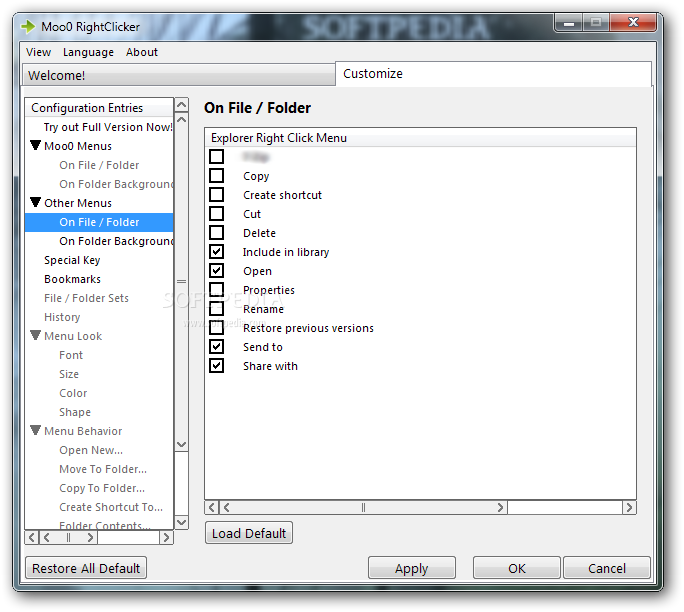
Task: Enable the Copy checkbox
Action: (216, 175)
